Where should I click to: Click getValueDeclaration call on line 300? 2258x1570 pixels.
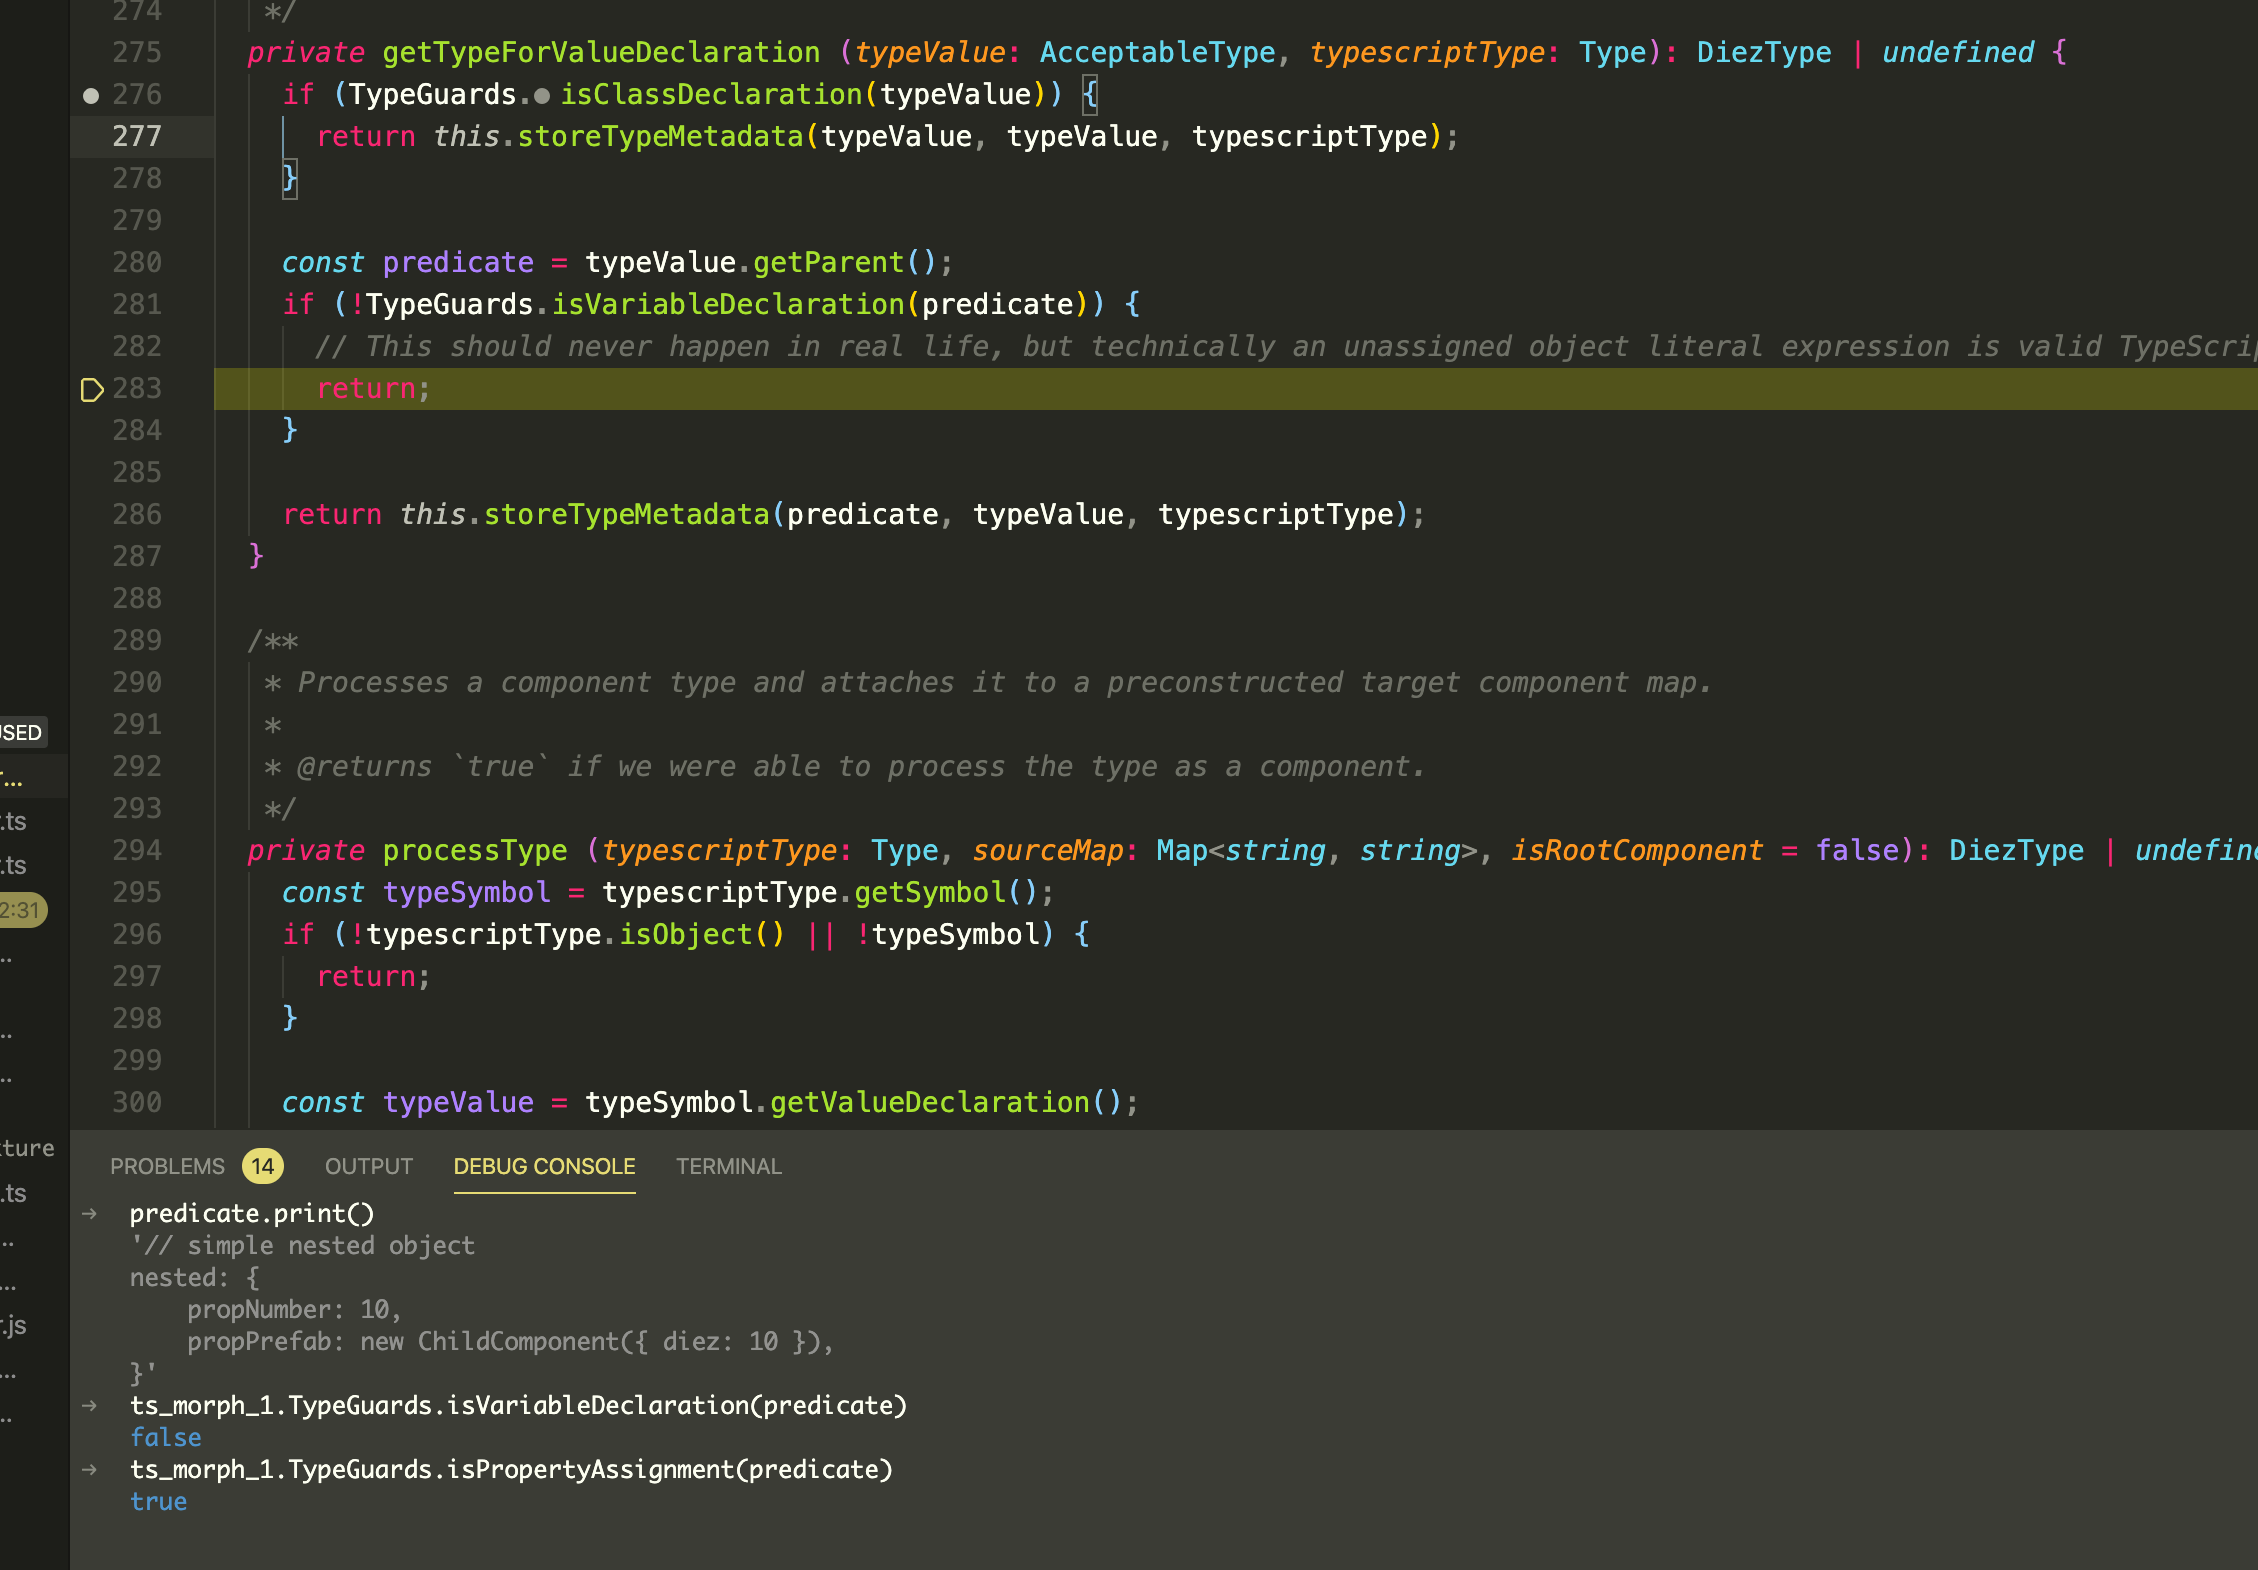(929, 1102)
